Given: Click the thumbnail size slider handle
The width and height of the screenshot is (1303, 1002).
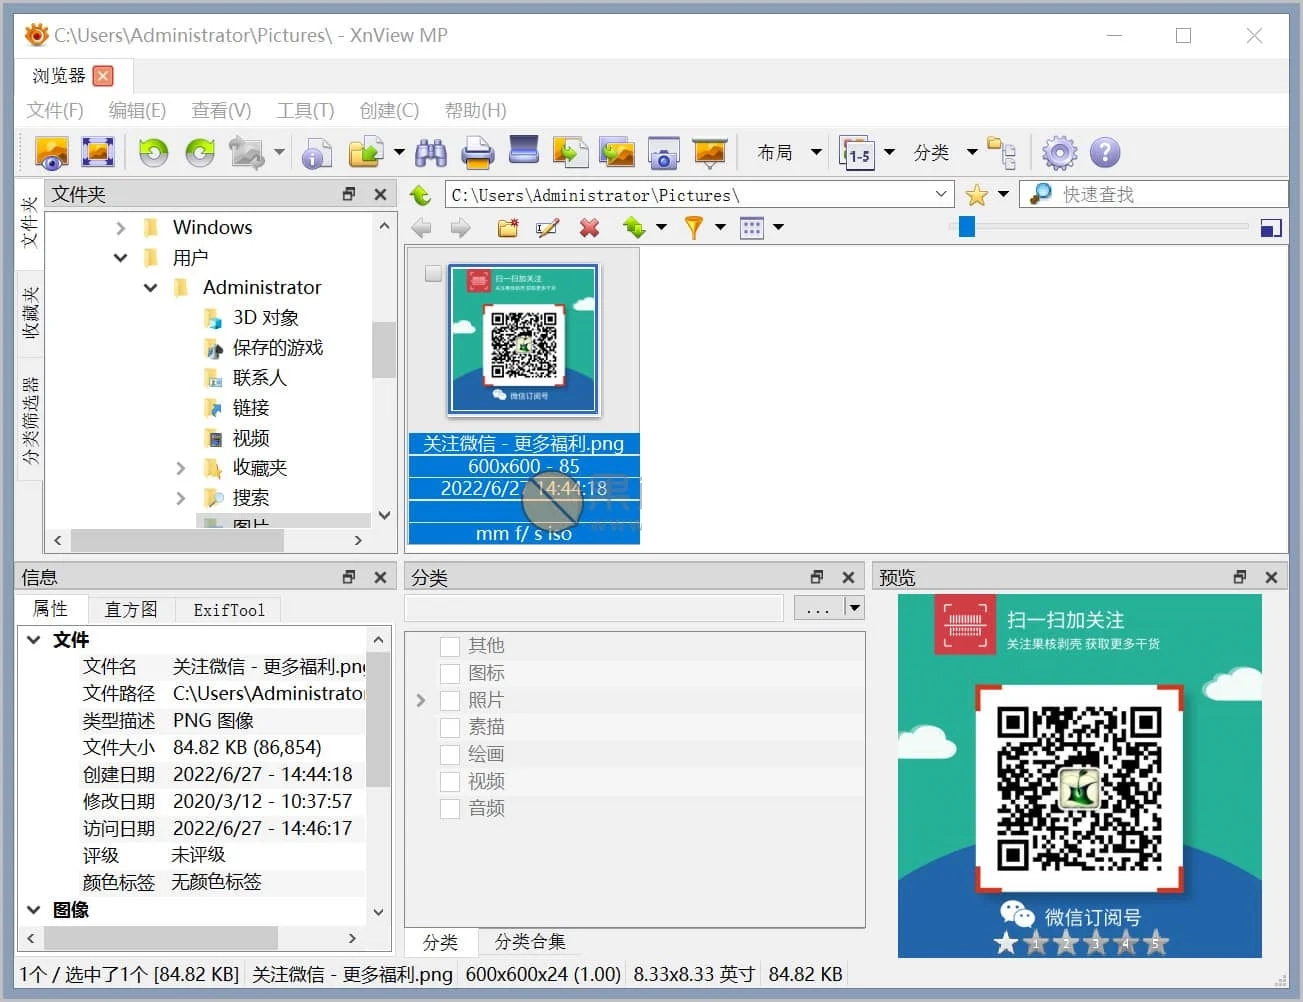Looking at the screenshot, I should click(x=966, y=227).
